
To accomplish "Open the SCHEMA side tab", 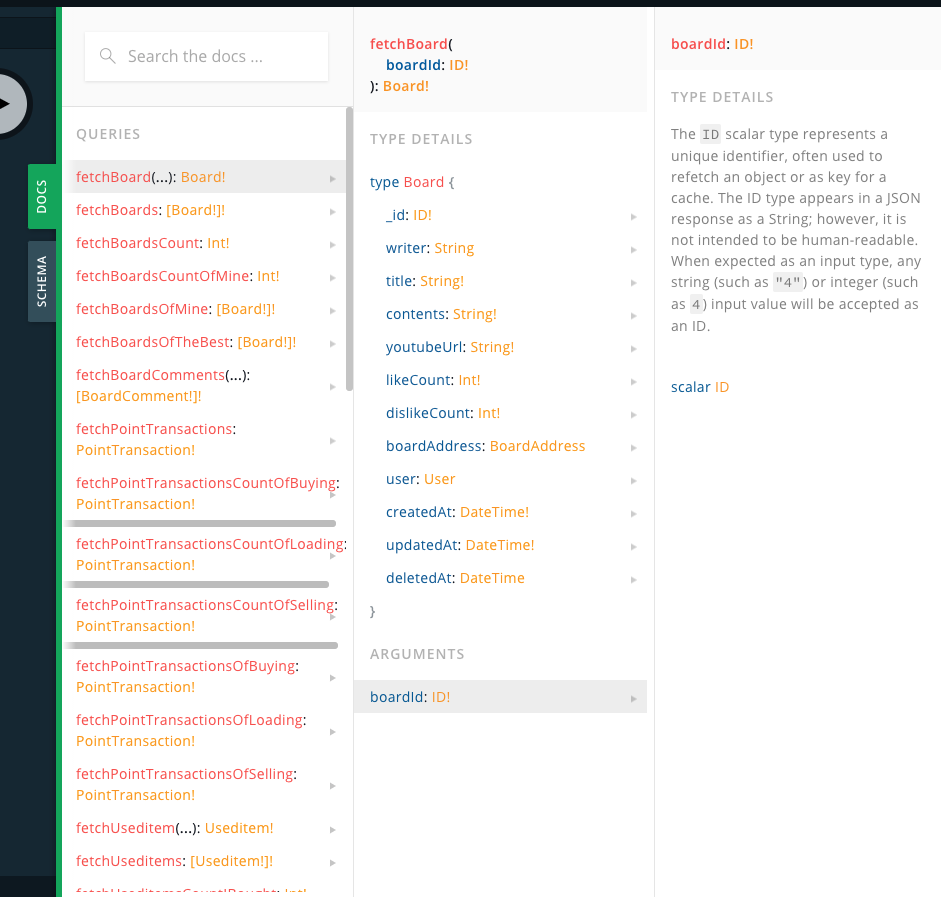I will (41, 281).
